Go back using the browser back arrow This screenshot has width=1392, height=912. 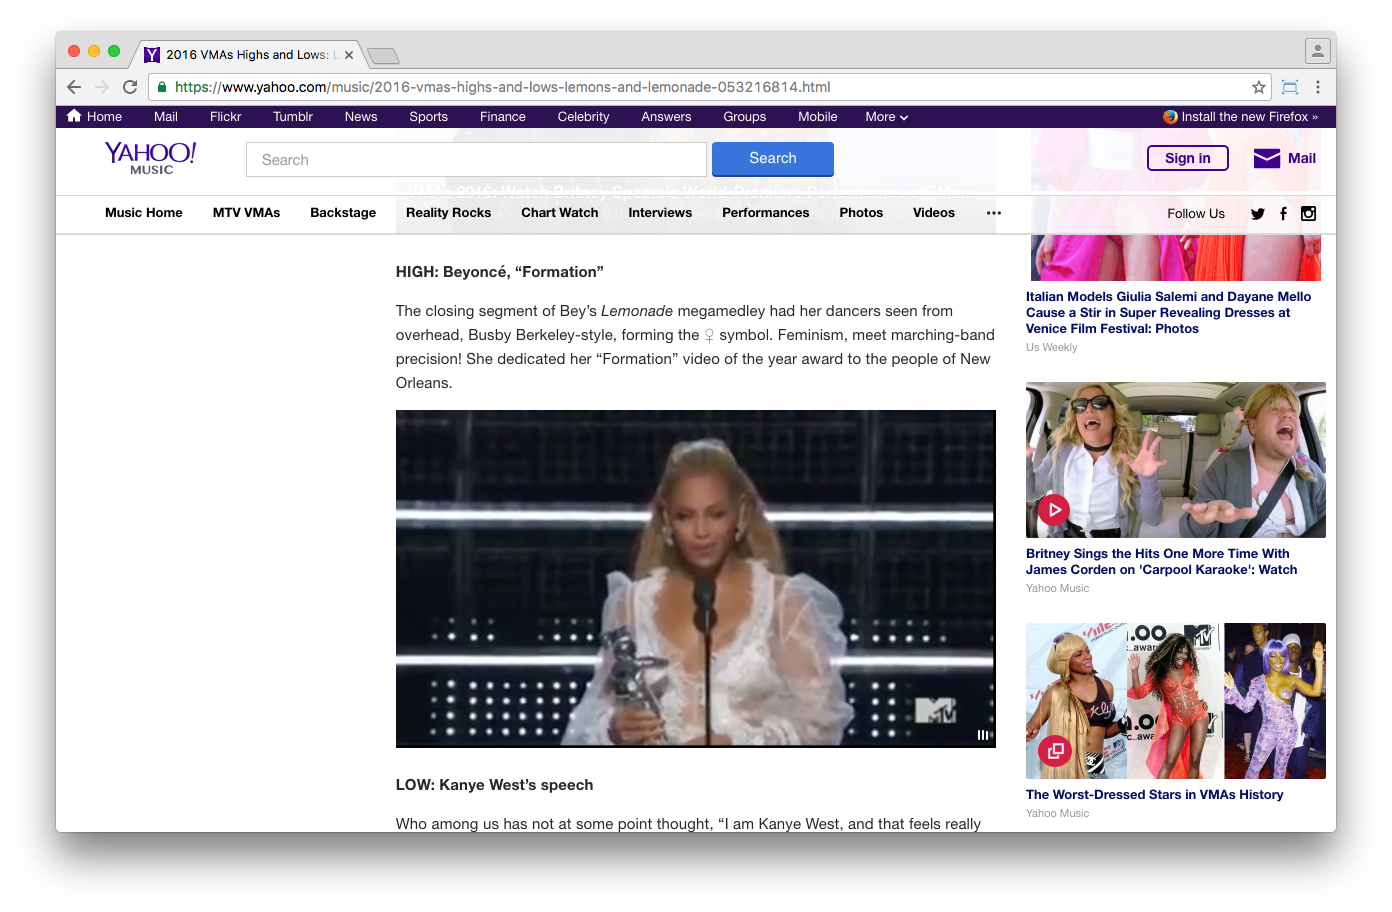[74, 87]
